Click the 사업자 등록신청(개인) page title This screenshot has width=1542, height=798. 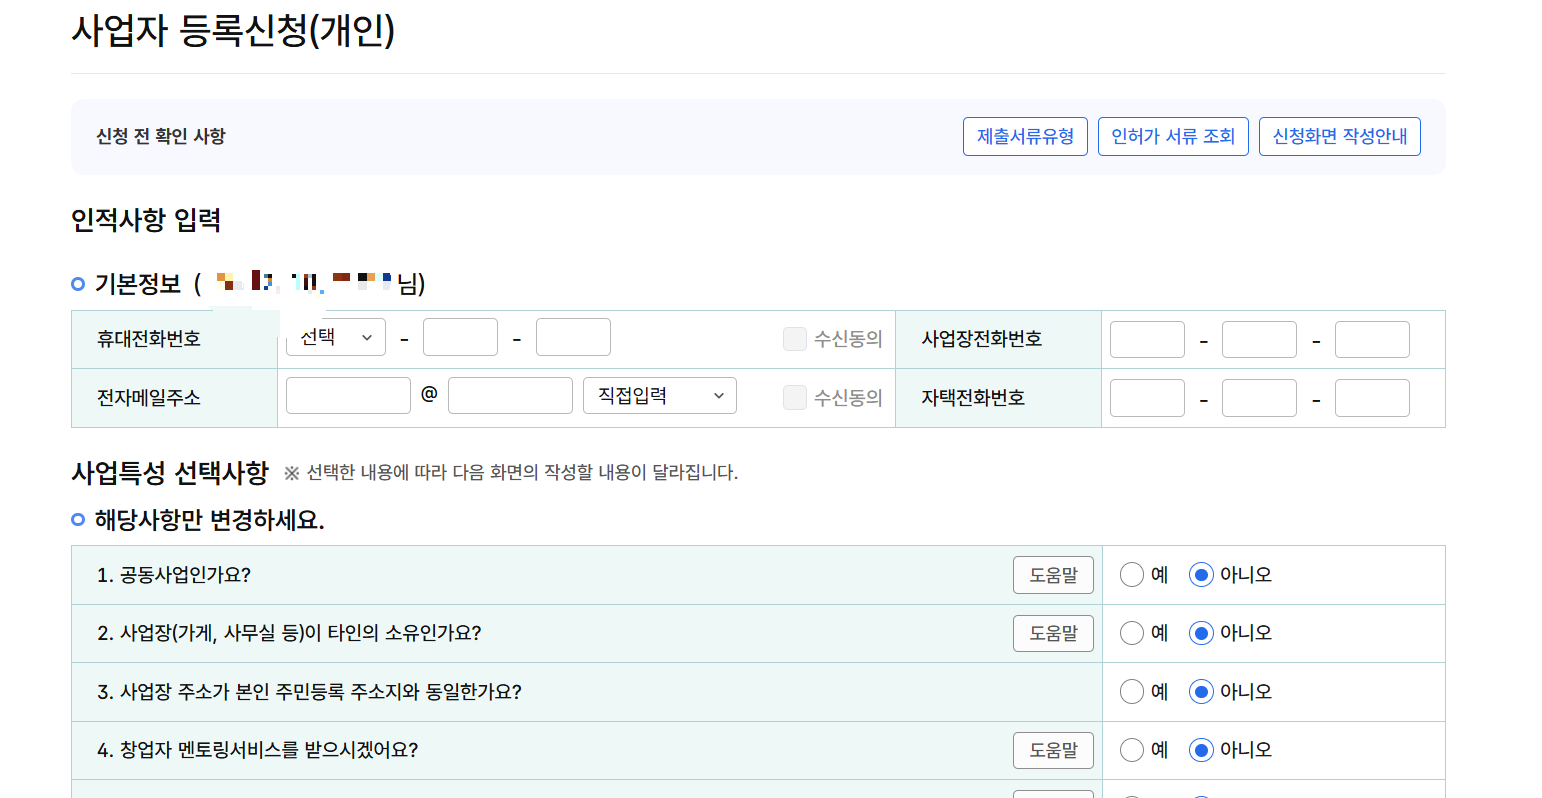pos(233,30)
